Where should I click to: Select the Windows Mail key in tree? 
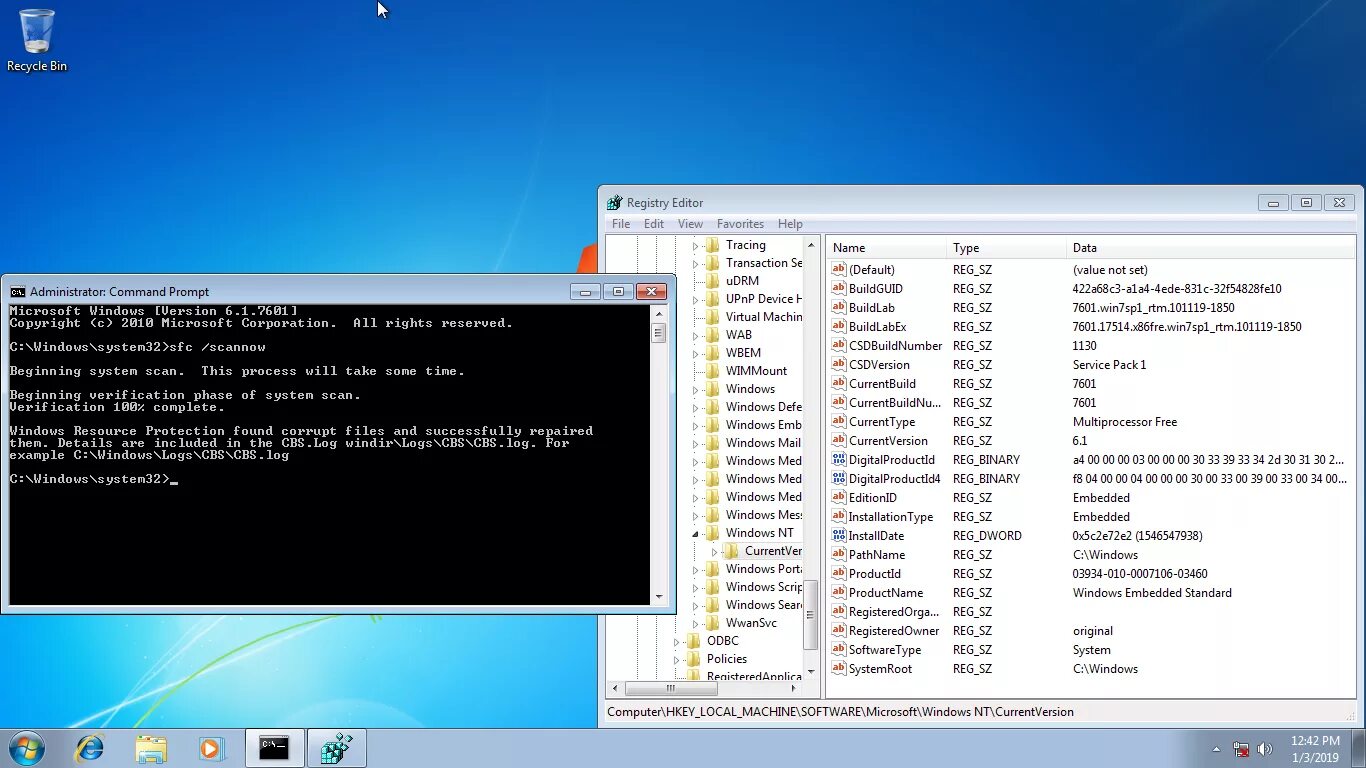click(763, 443)
